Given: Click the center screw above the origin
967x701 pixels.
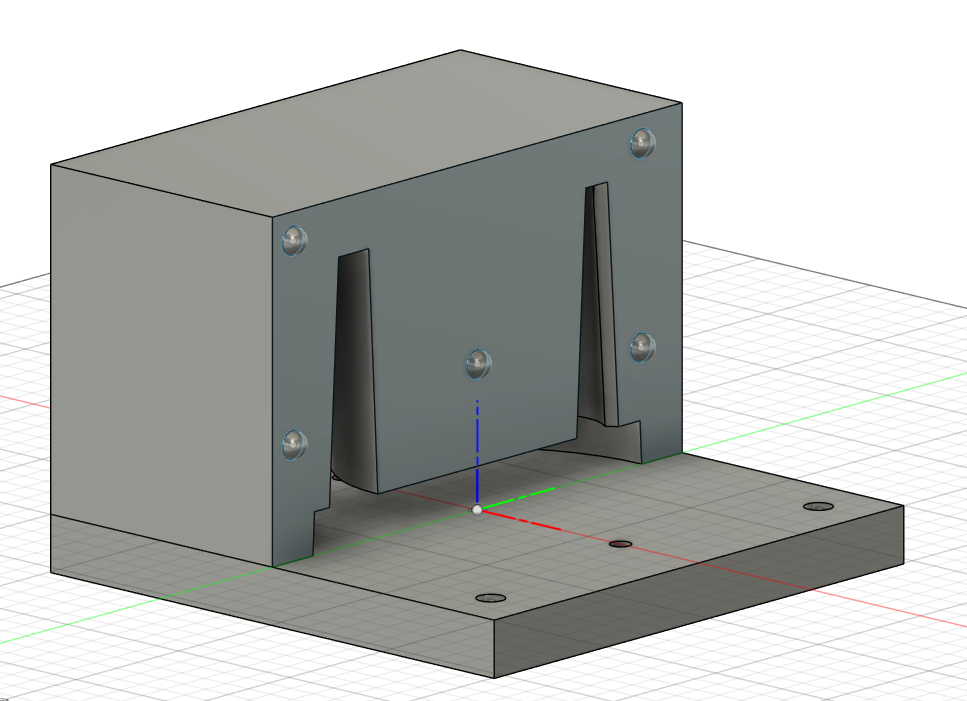Looking at the screenshot, I should coord(480,363).
